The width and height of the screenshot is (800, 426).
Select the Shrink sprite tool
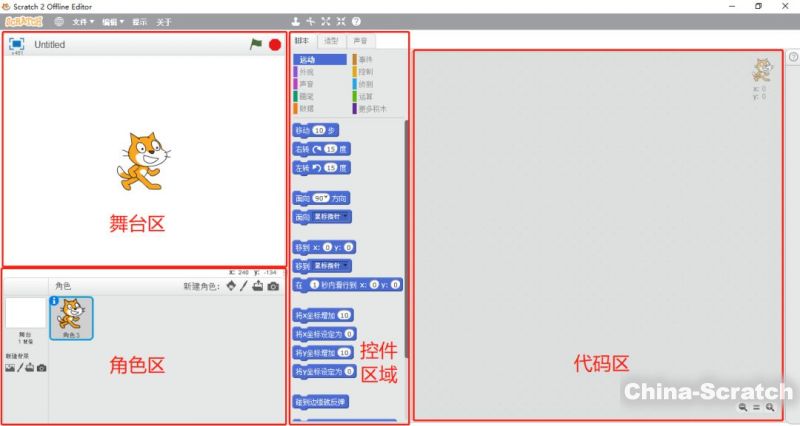click(x=340, y=21)
